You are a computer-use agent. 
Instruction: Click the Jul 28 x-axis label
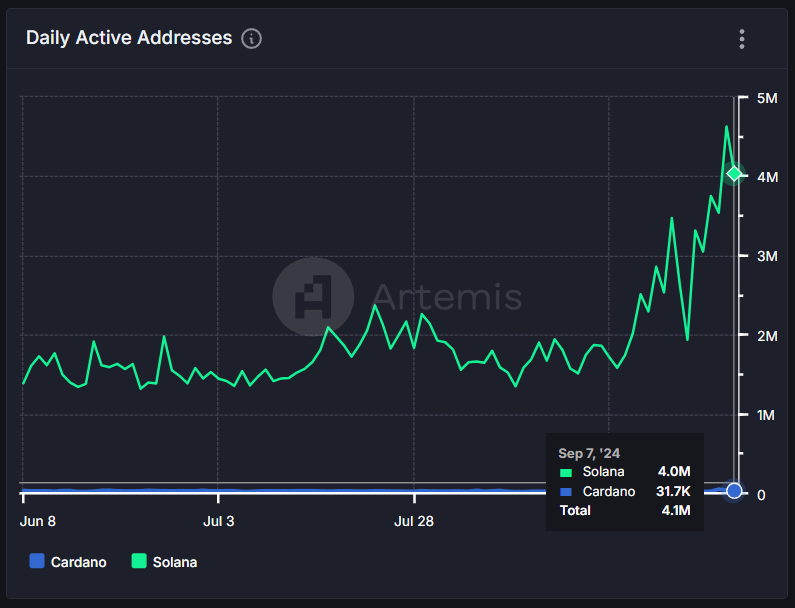tap(414, 521)
